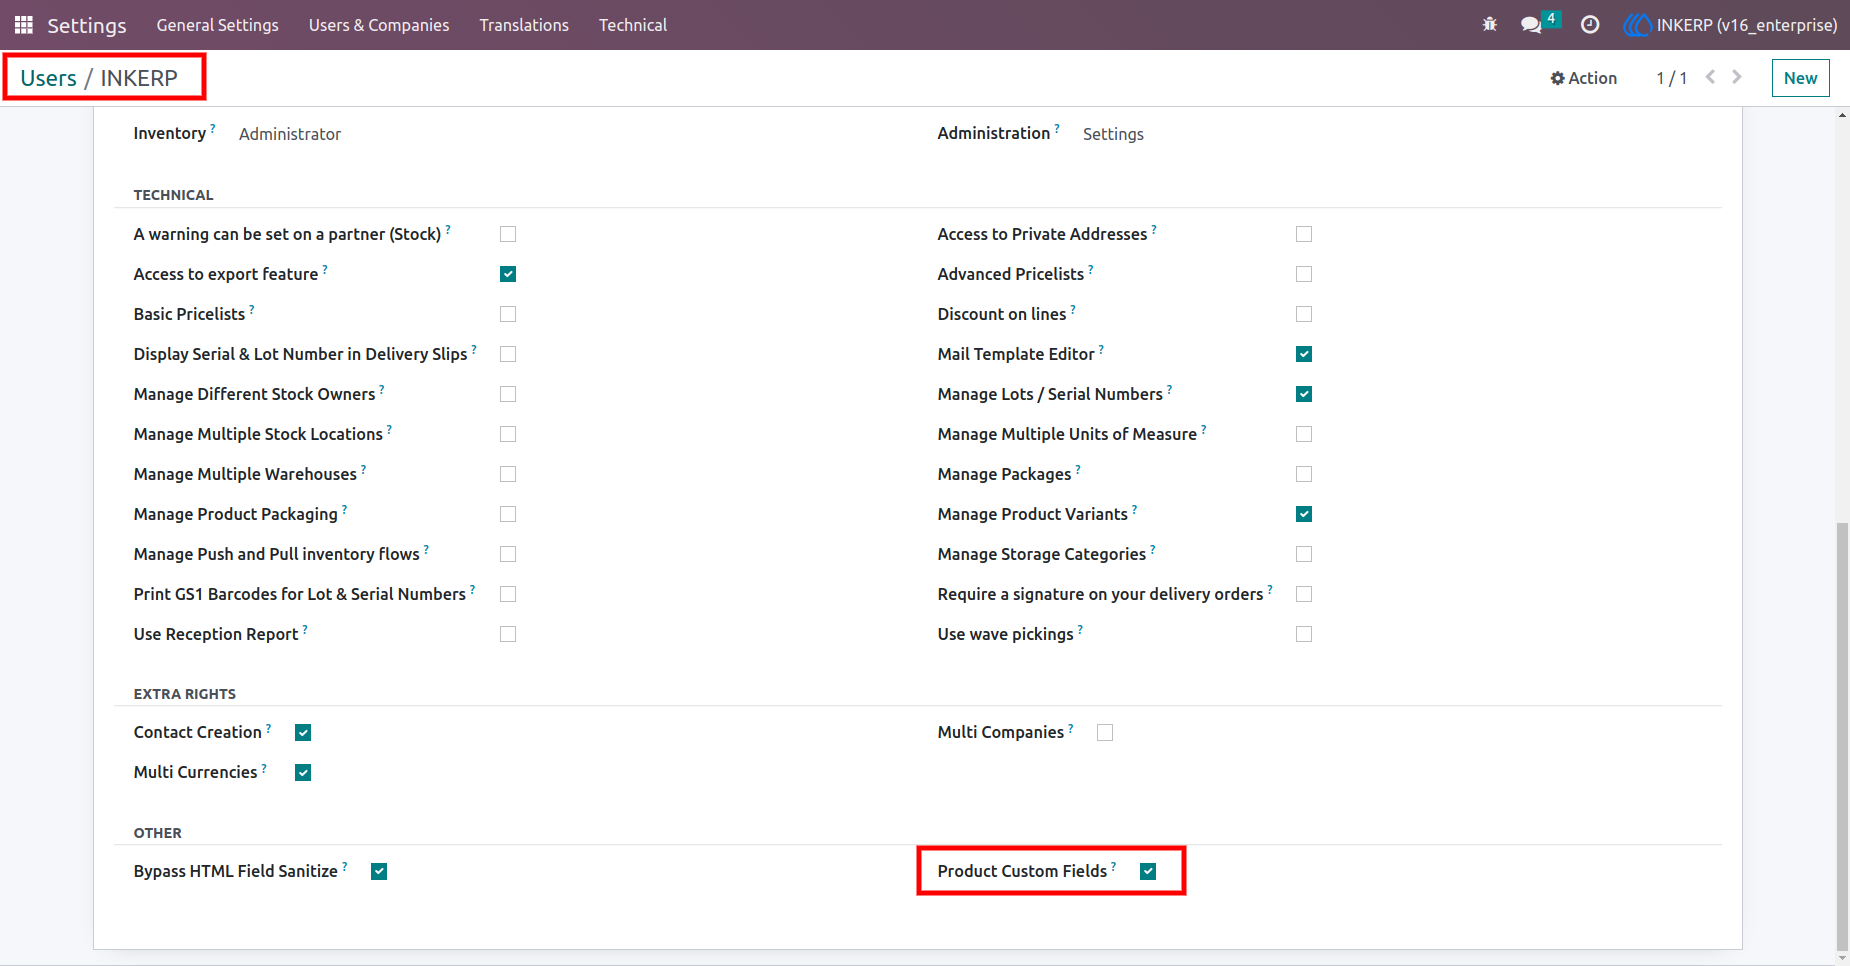Enable Manage Storage Categories checkbox
Screen dimensions: 1850x966
(x=1304, y=554)
